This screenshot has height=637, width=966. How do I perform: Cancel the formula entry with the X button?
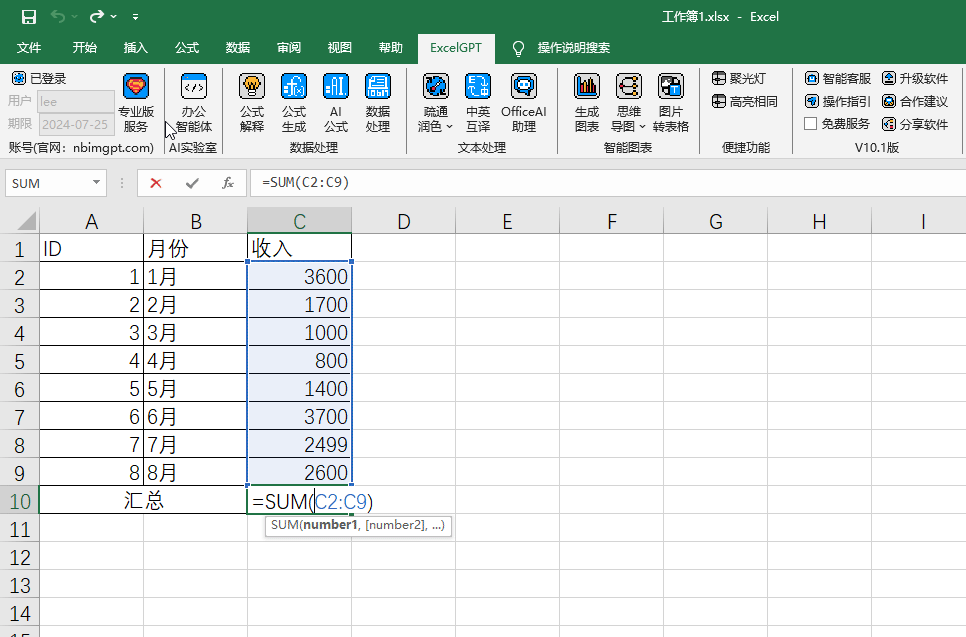click(156, 183)
